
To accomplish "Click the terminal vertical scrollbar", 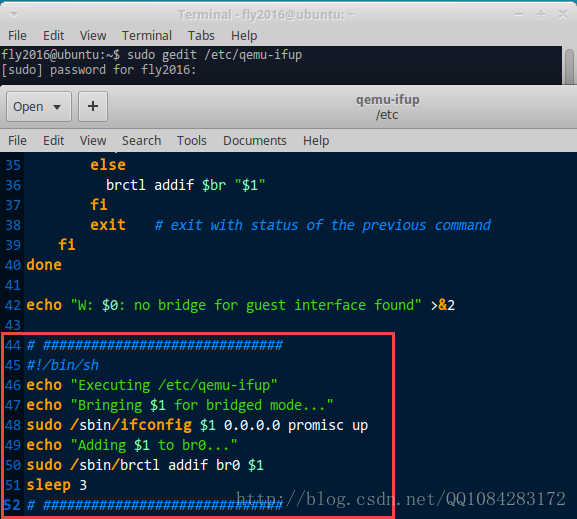I will tap(570, 66).
